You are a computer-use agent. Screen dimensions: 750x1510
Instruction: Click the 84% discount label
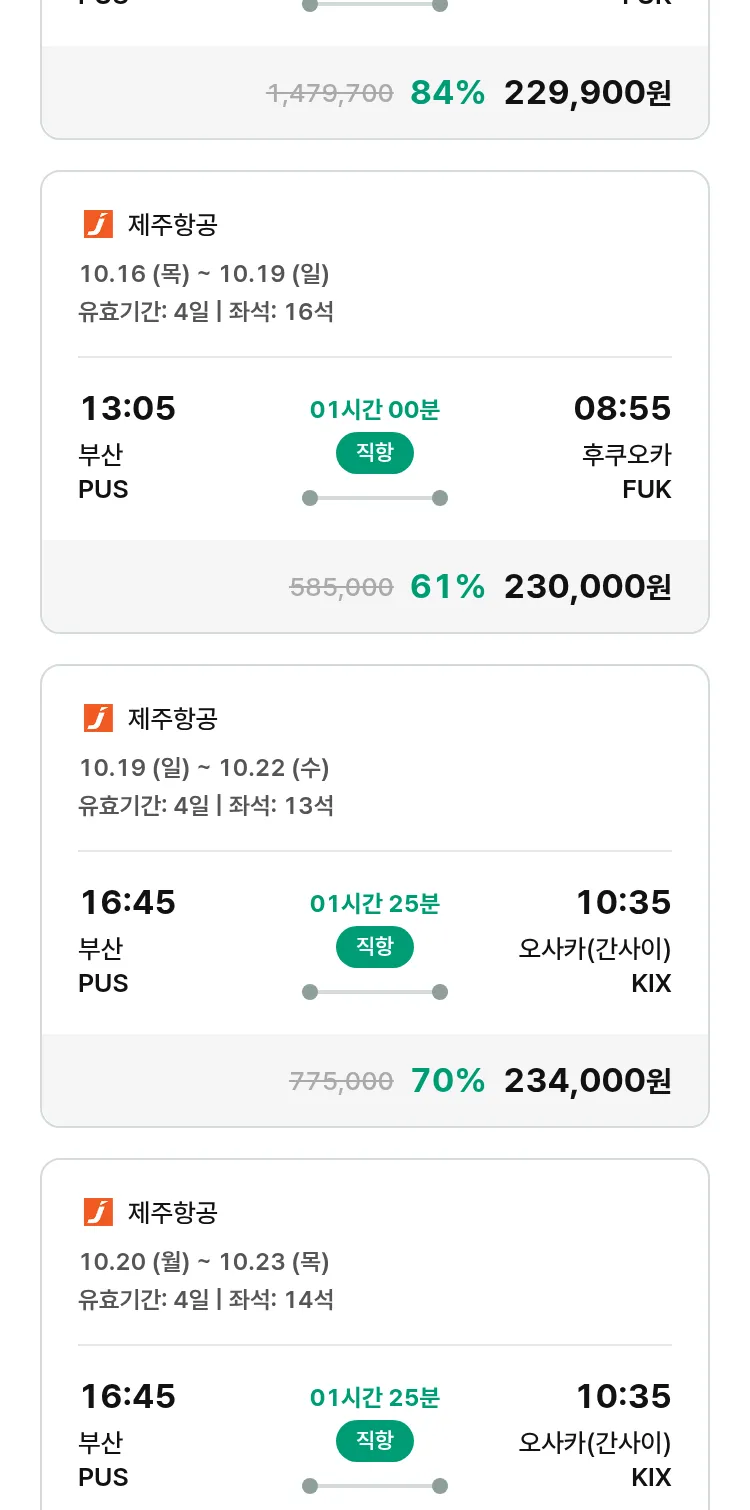447,93
